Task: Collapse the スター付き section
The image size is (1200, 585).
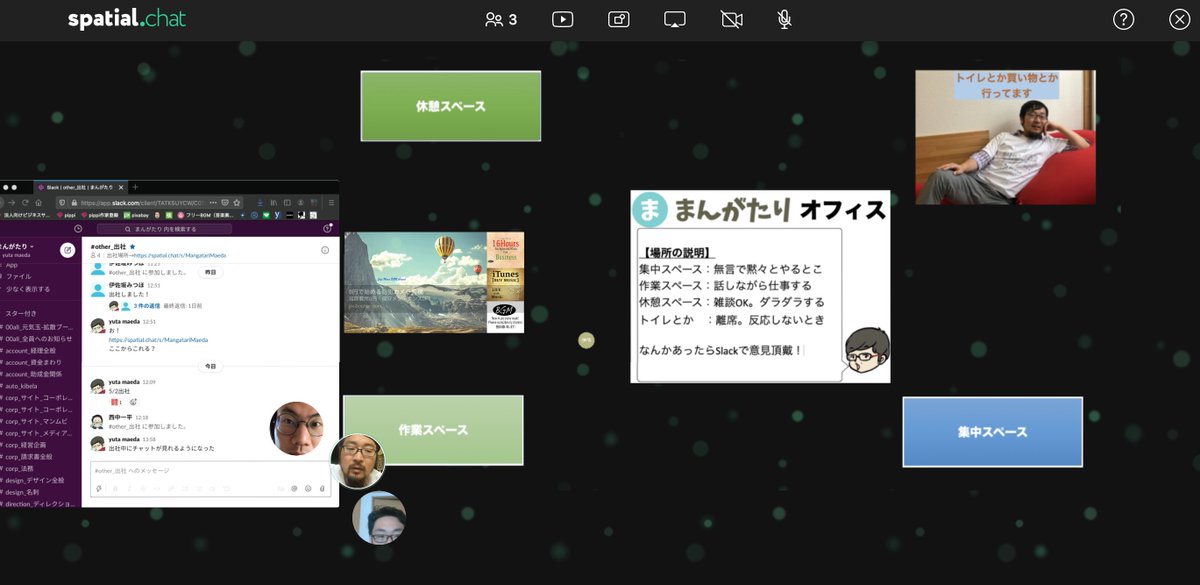Action: (x=20, y=312)
